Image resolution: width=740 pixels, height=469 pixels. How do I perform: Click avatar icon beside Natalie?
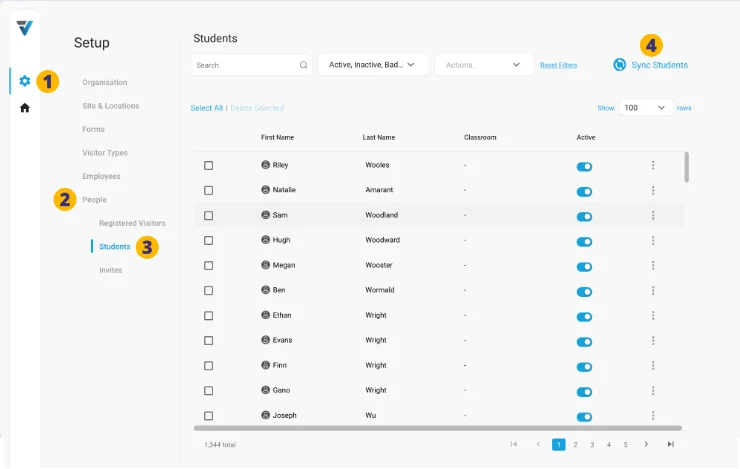pyautogui.click(x=266, y=190)
